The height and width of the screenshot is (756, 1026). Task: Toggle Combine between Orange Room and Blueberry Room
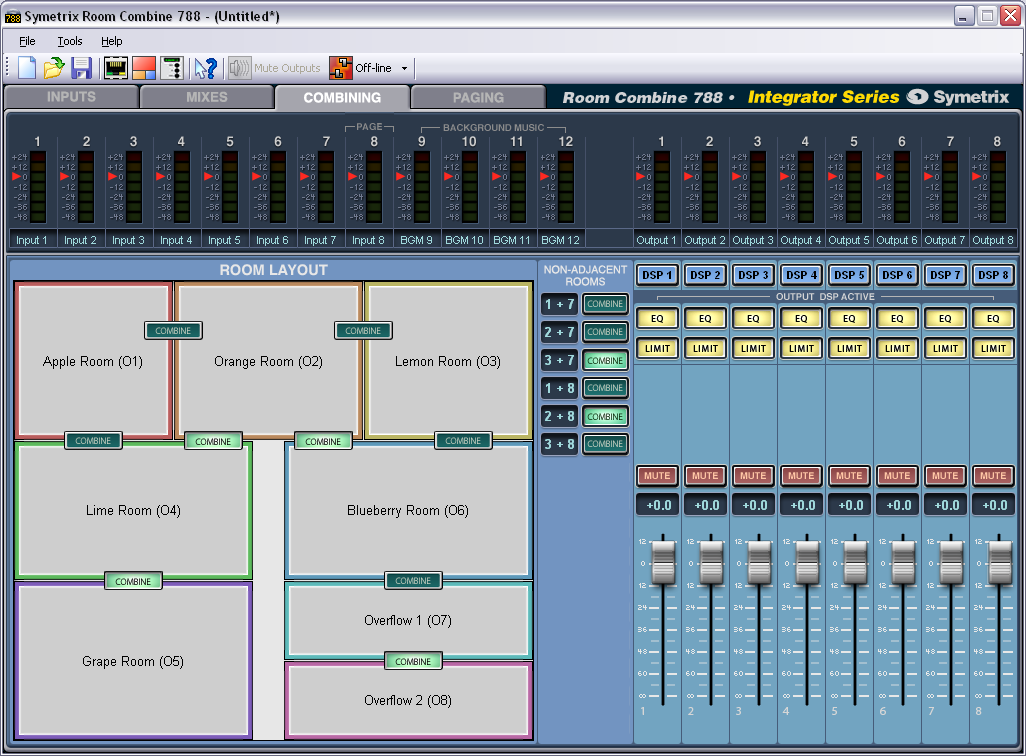tap(323, 441)
